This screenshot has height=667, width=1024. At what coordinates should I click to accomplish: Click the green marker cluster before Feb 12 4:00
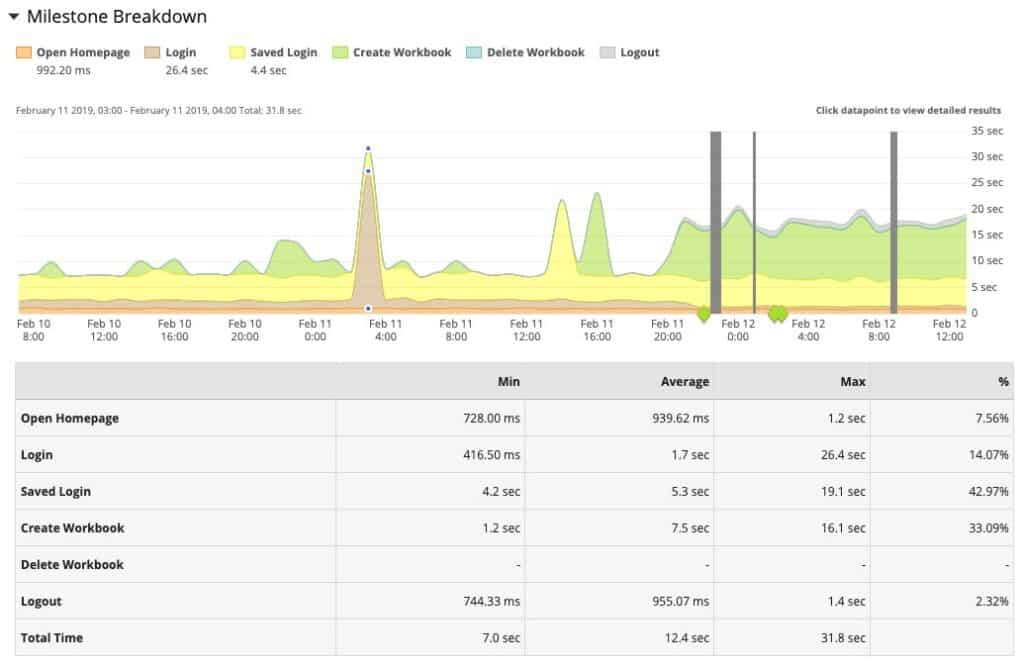click(x=777, y=314)
